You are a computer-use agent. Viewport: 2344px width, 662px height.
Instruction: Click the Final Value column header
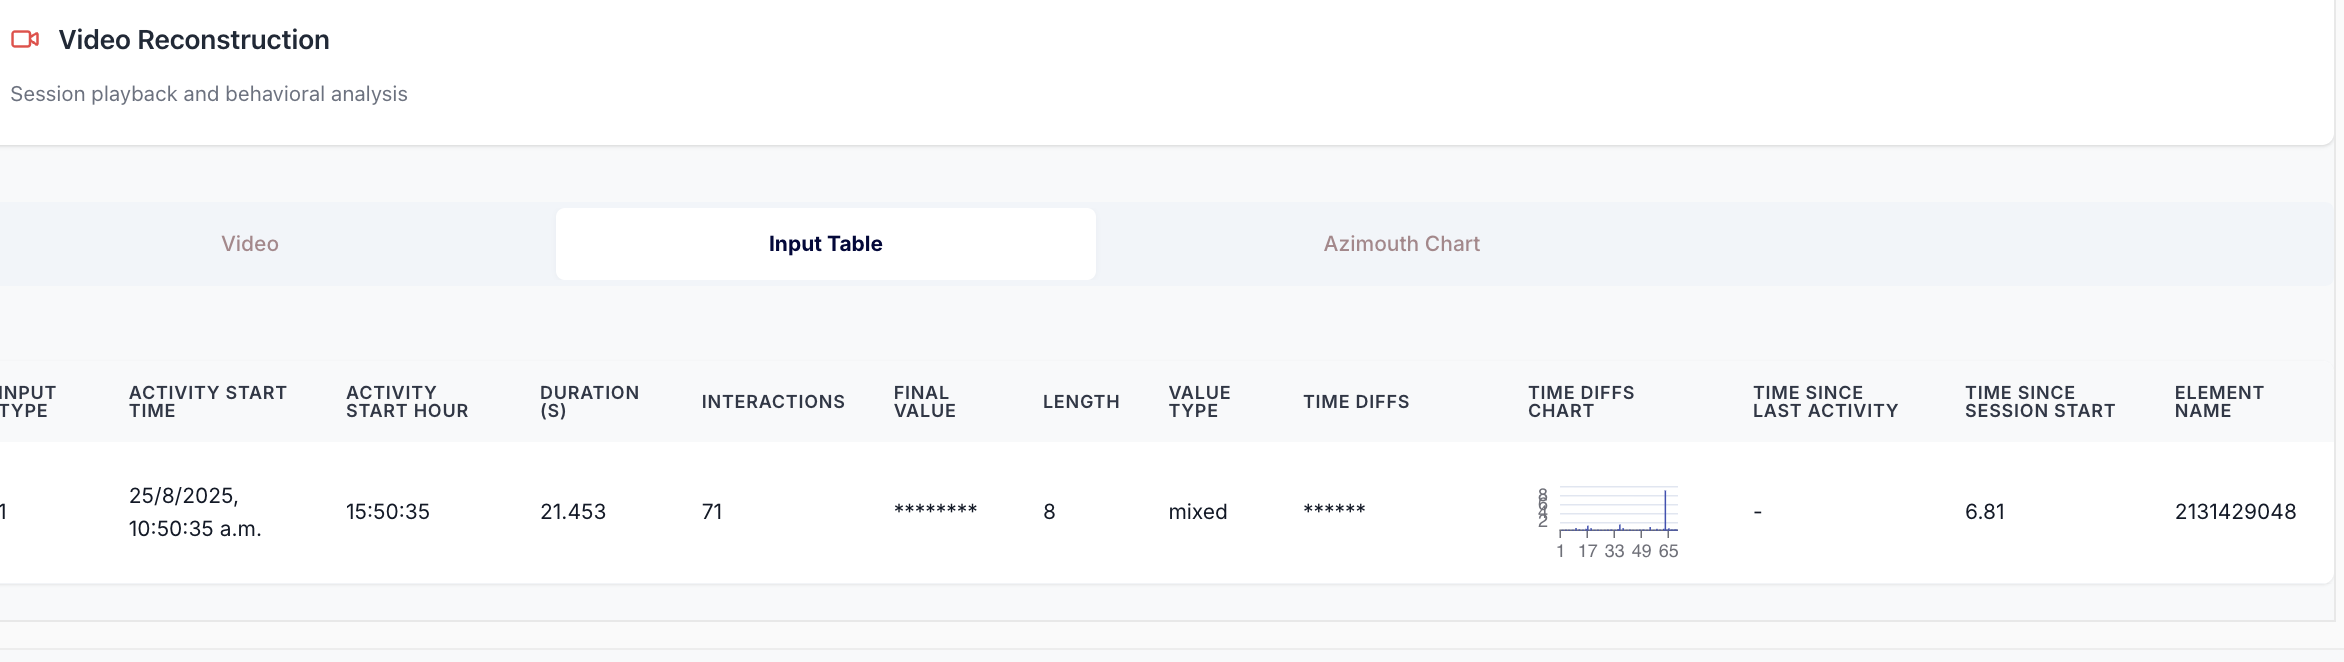pos(925,402)
